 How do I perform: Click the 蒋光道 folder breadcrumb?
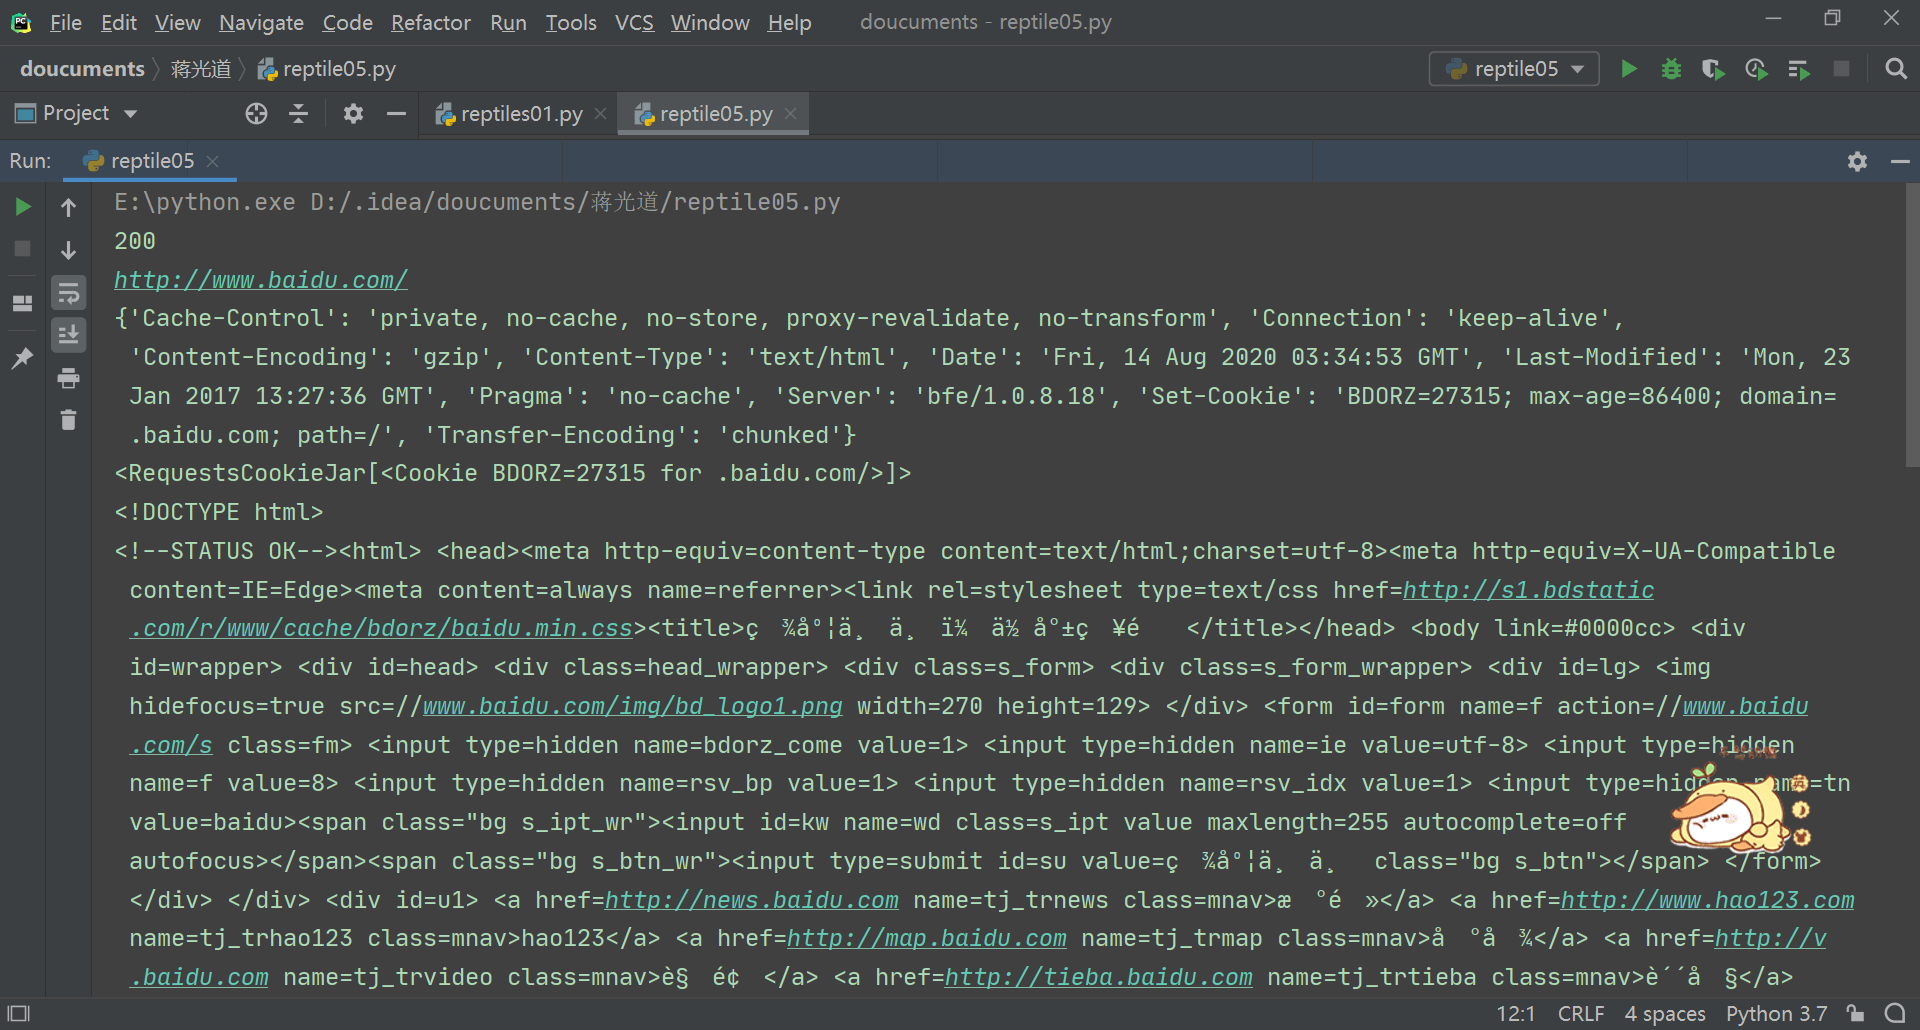coord(201,69)
